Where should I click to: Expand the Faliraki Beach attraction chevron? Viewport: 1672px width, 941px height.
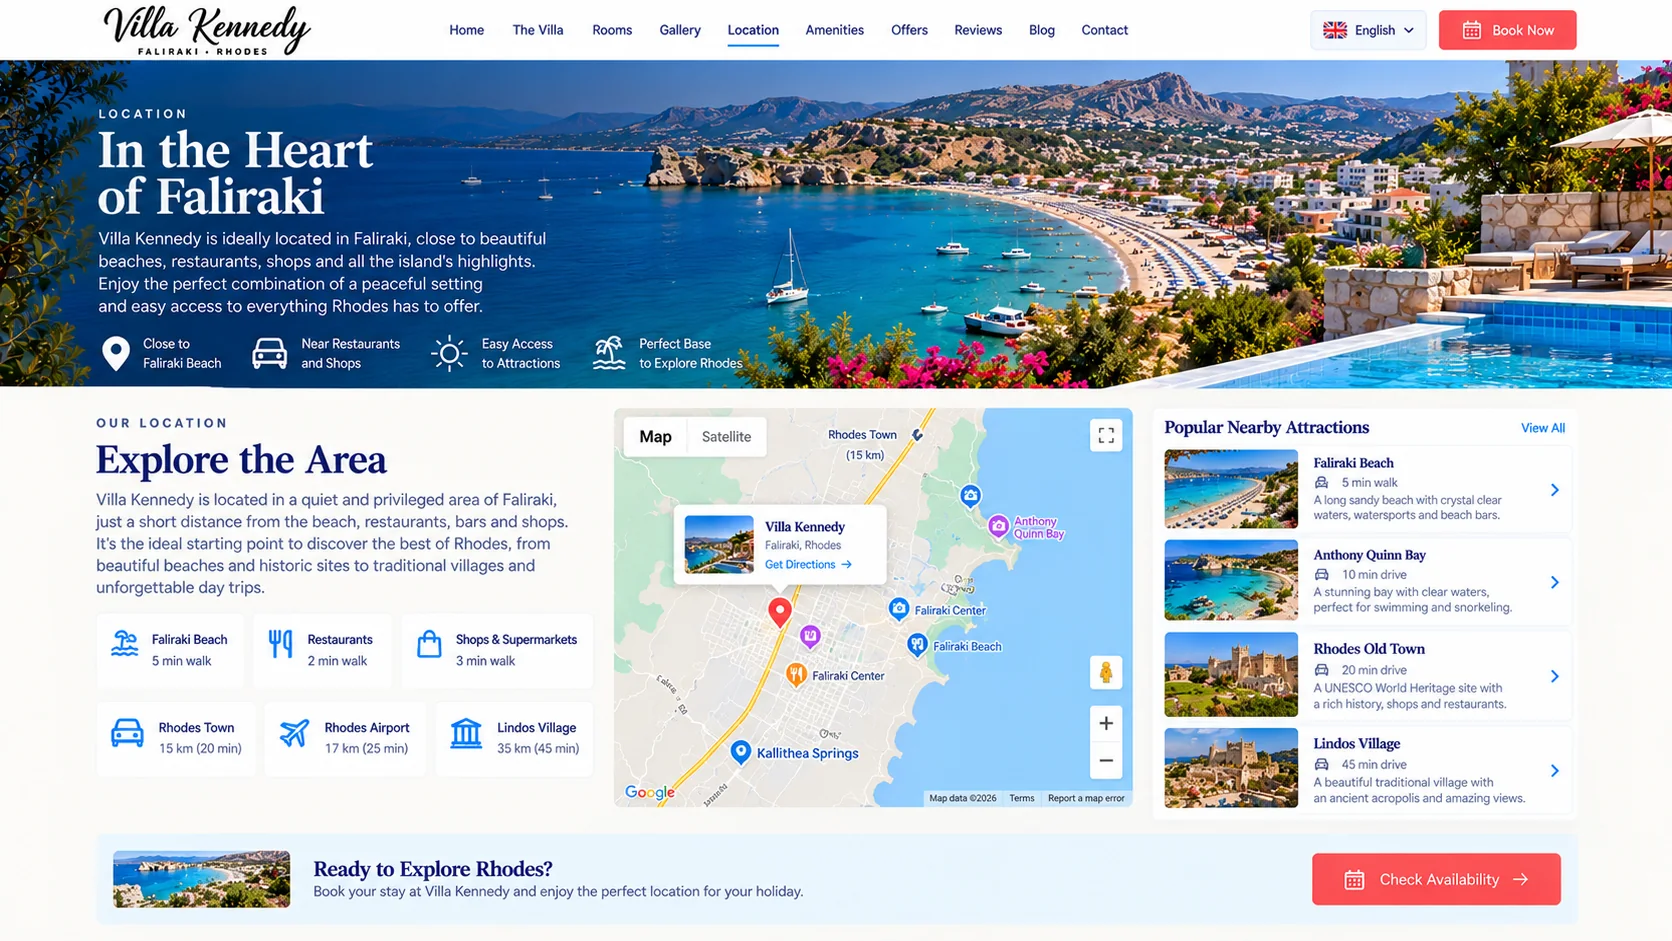[x=1554, y=490]
